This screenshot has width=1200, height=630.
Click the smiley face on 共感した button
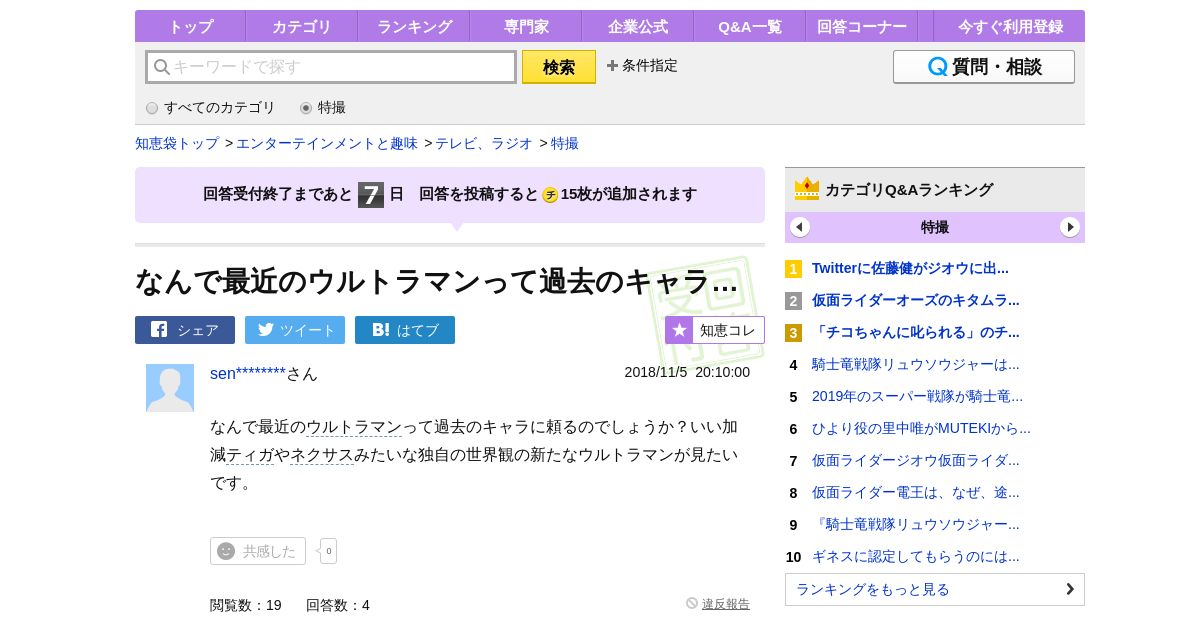[226, 551]
